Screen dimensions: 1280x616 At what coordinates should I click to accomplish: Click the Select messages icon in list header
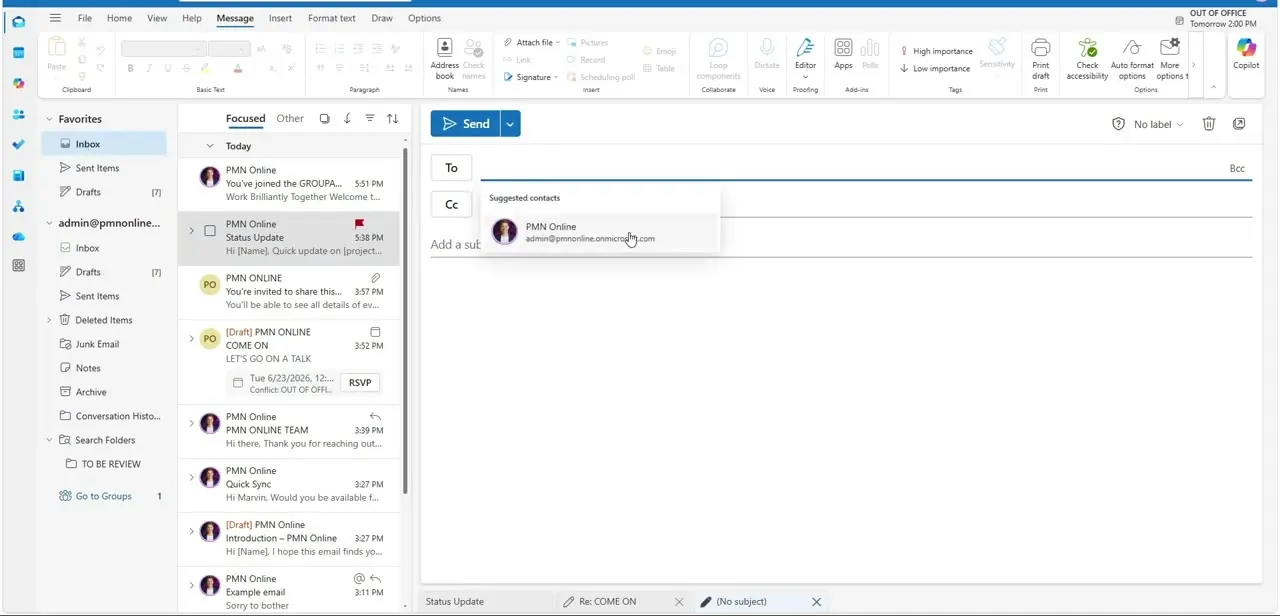(324, 119)
